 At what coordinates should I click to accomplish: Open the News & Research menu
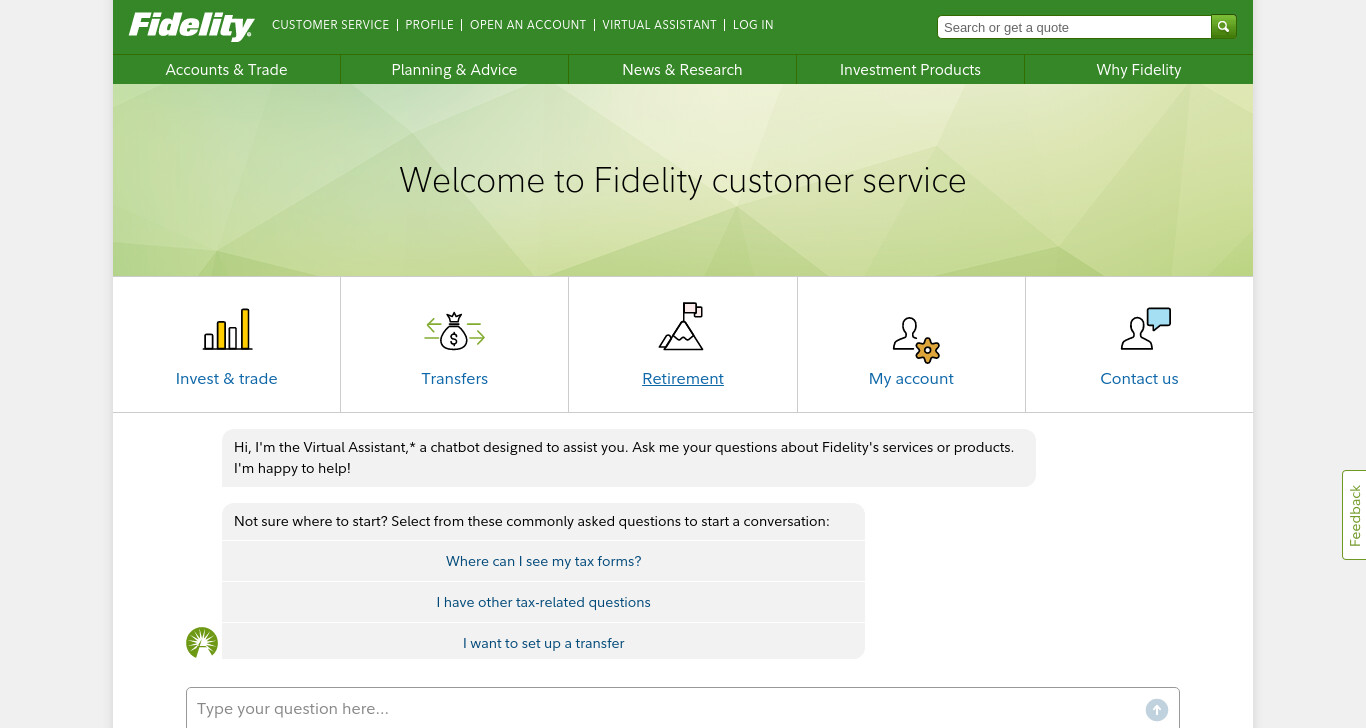682,70
